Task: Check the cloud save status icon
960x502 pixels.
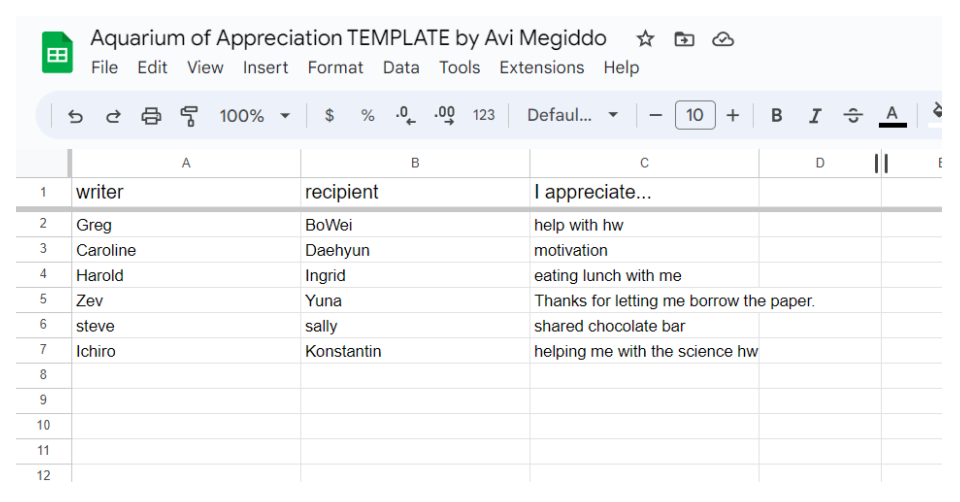Action: coord(723,39)
